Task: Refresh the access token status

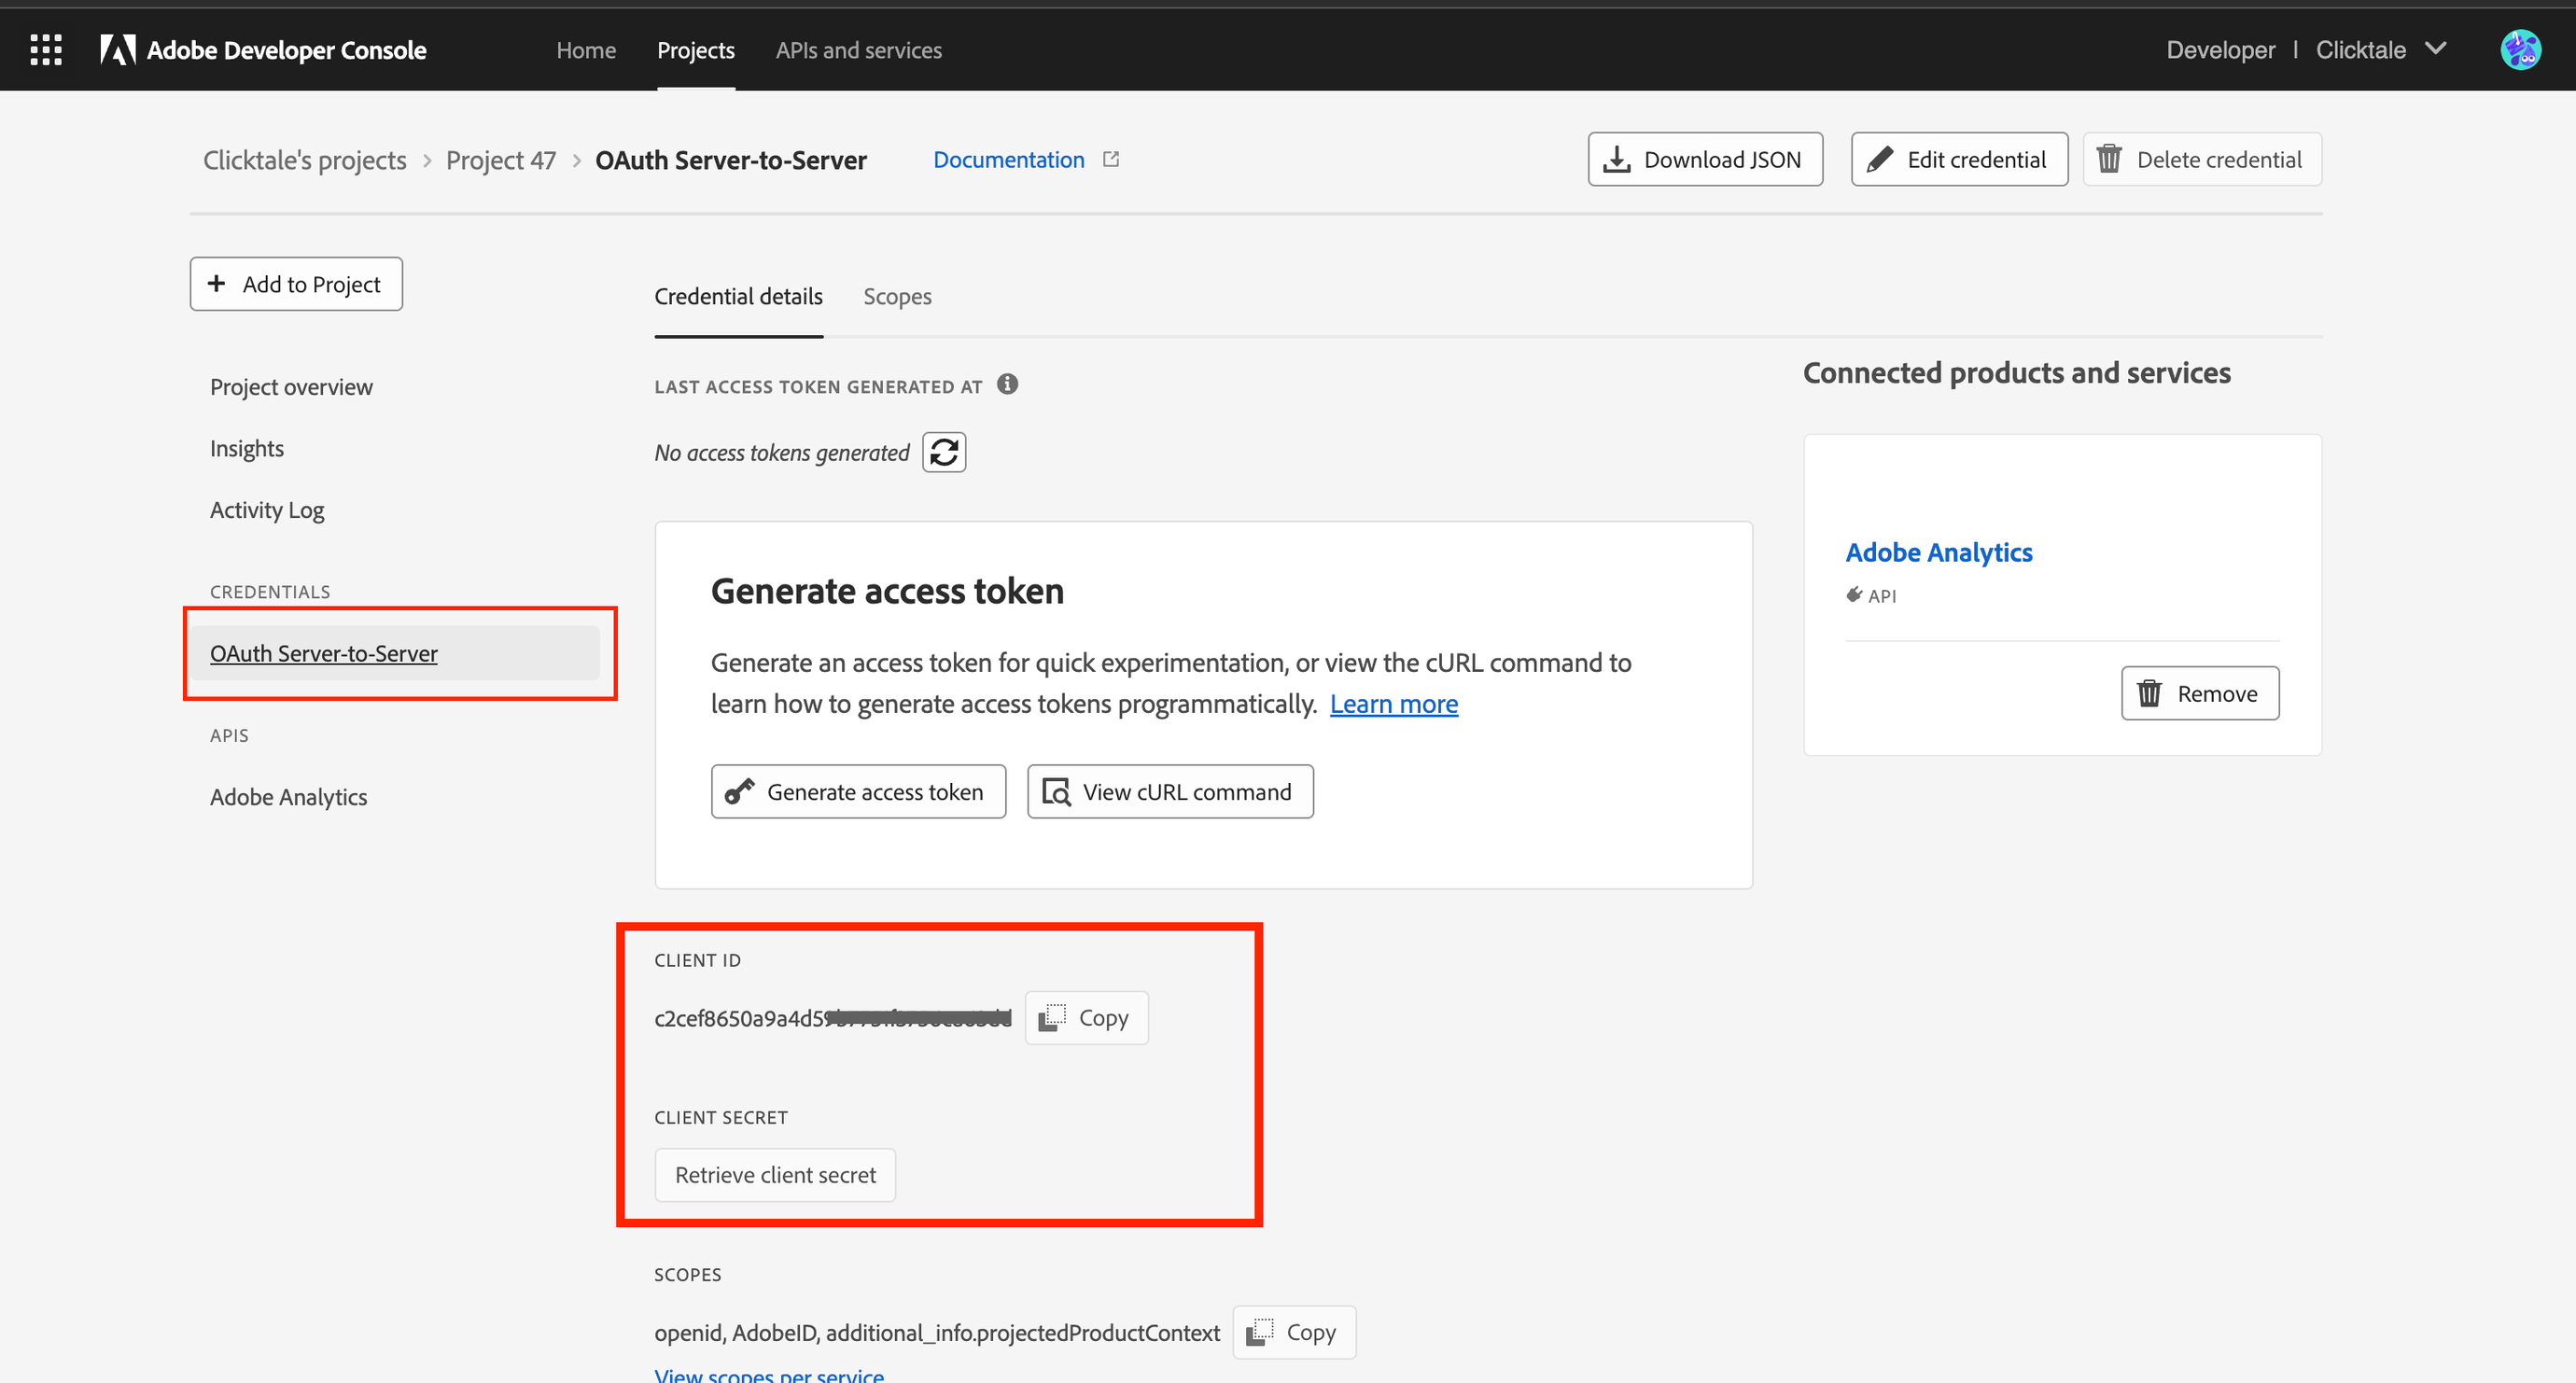Action: pyautogui.click(x=944, y=452)
